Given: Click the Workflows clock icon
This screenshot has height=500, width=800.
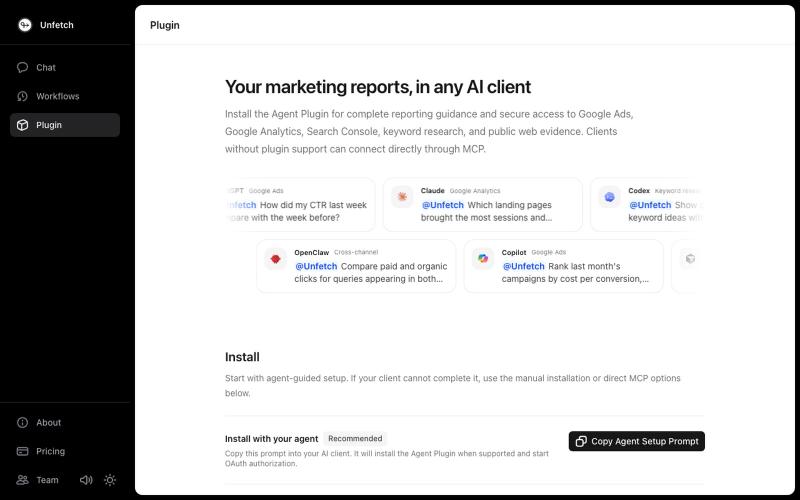Looking at the screenshot, I should pos(22,96).
